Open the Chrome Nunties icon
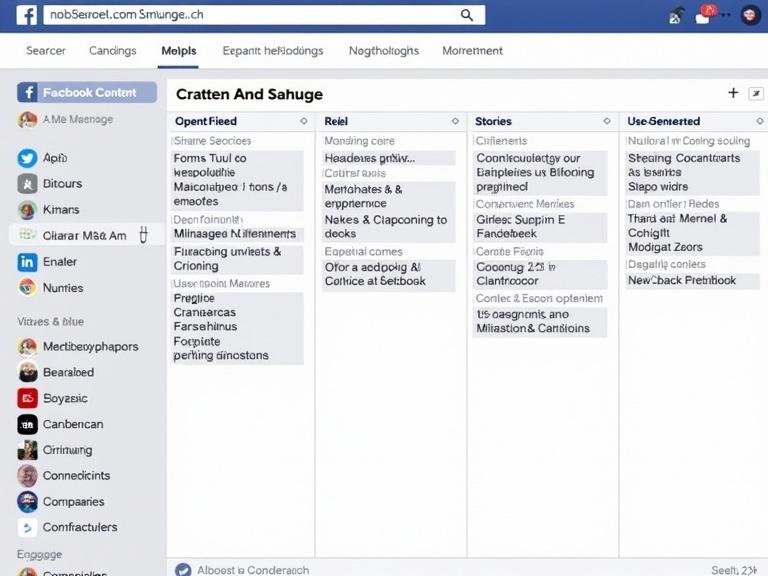The height and width of the screenshot is (576, 768). click(x=27, y=288)
